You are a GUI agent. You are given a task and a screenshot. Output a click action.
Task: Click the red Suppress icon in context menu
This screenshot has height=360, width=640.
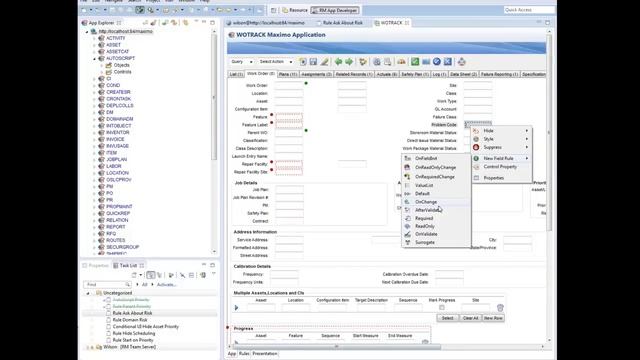click(x=476, y=147)
